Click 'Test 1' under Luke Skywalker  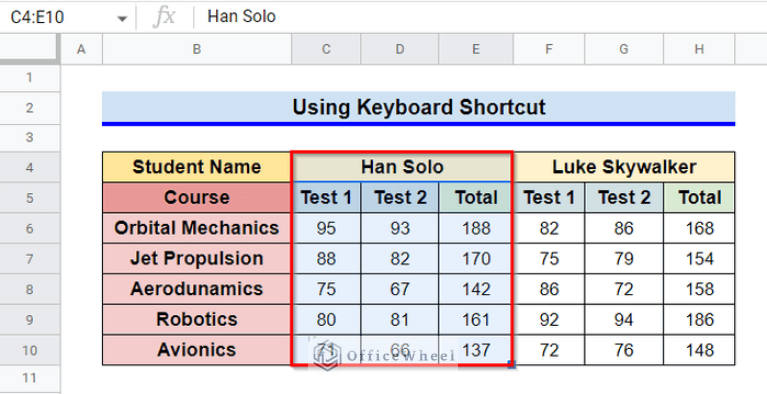[549, 197]
